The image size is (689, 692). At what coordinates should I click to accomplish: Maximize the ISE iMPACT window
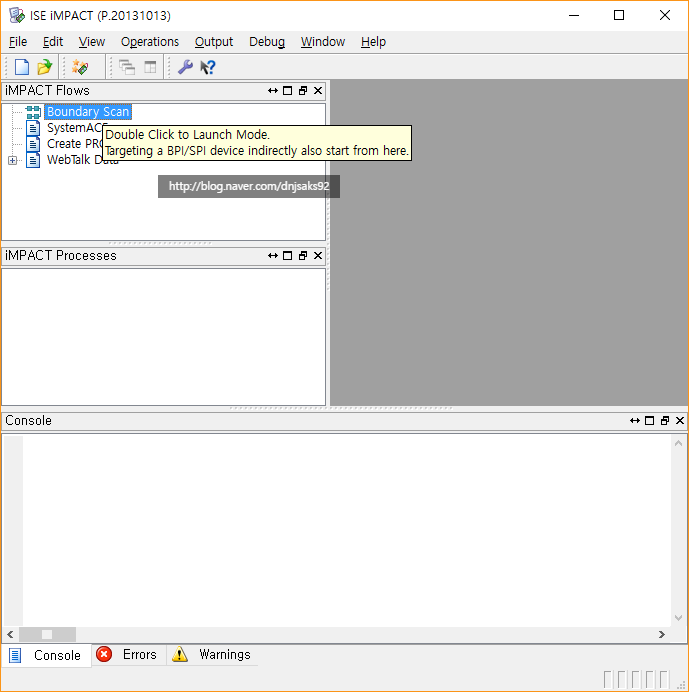click(x=619, y=15)
